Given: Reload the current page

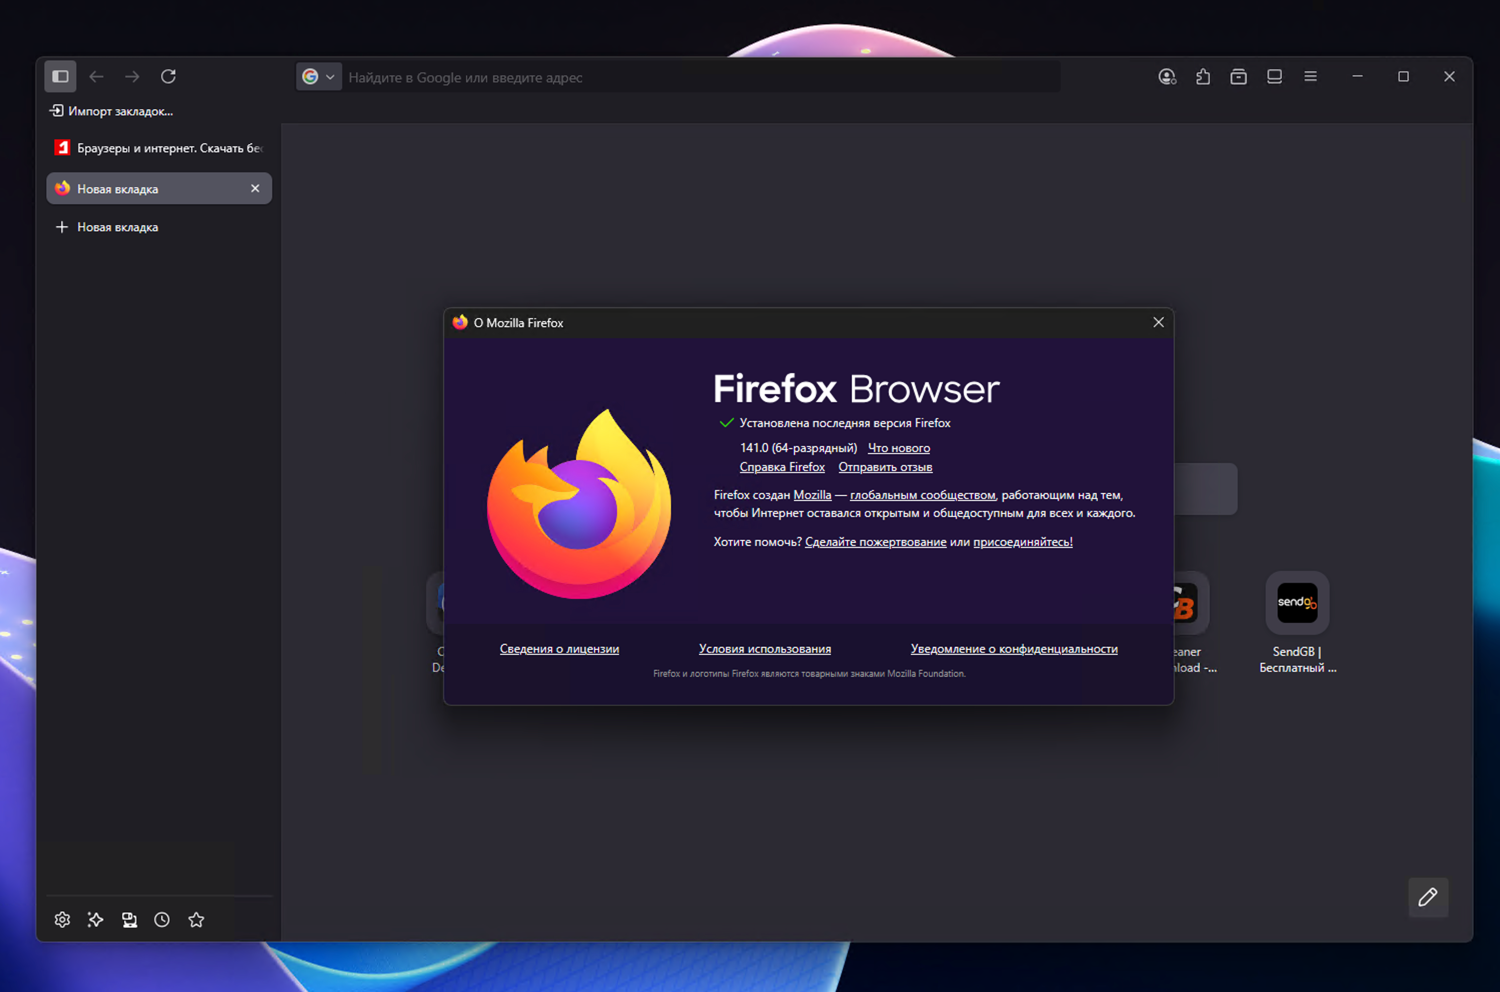Looking at the screenshot, I should [x=168, y=76].
